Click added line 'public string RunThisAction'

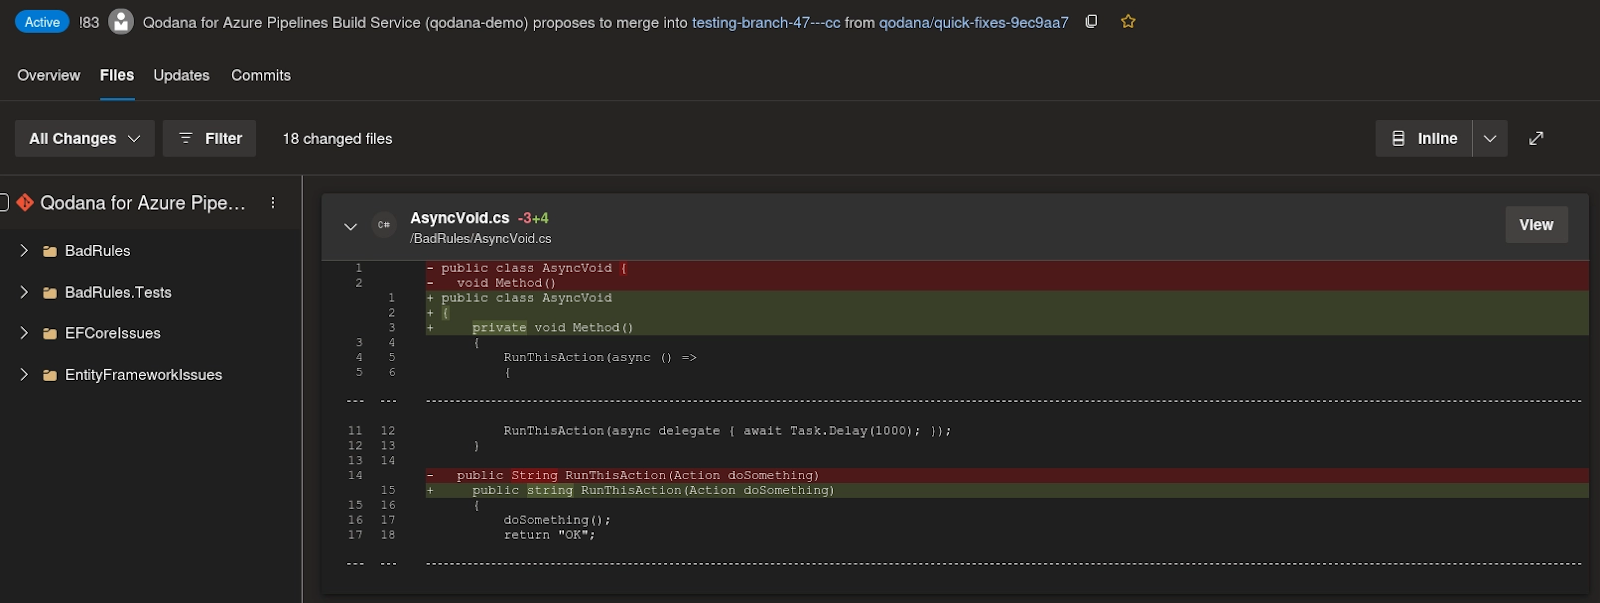tap(1007, 491)
